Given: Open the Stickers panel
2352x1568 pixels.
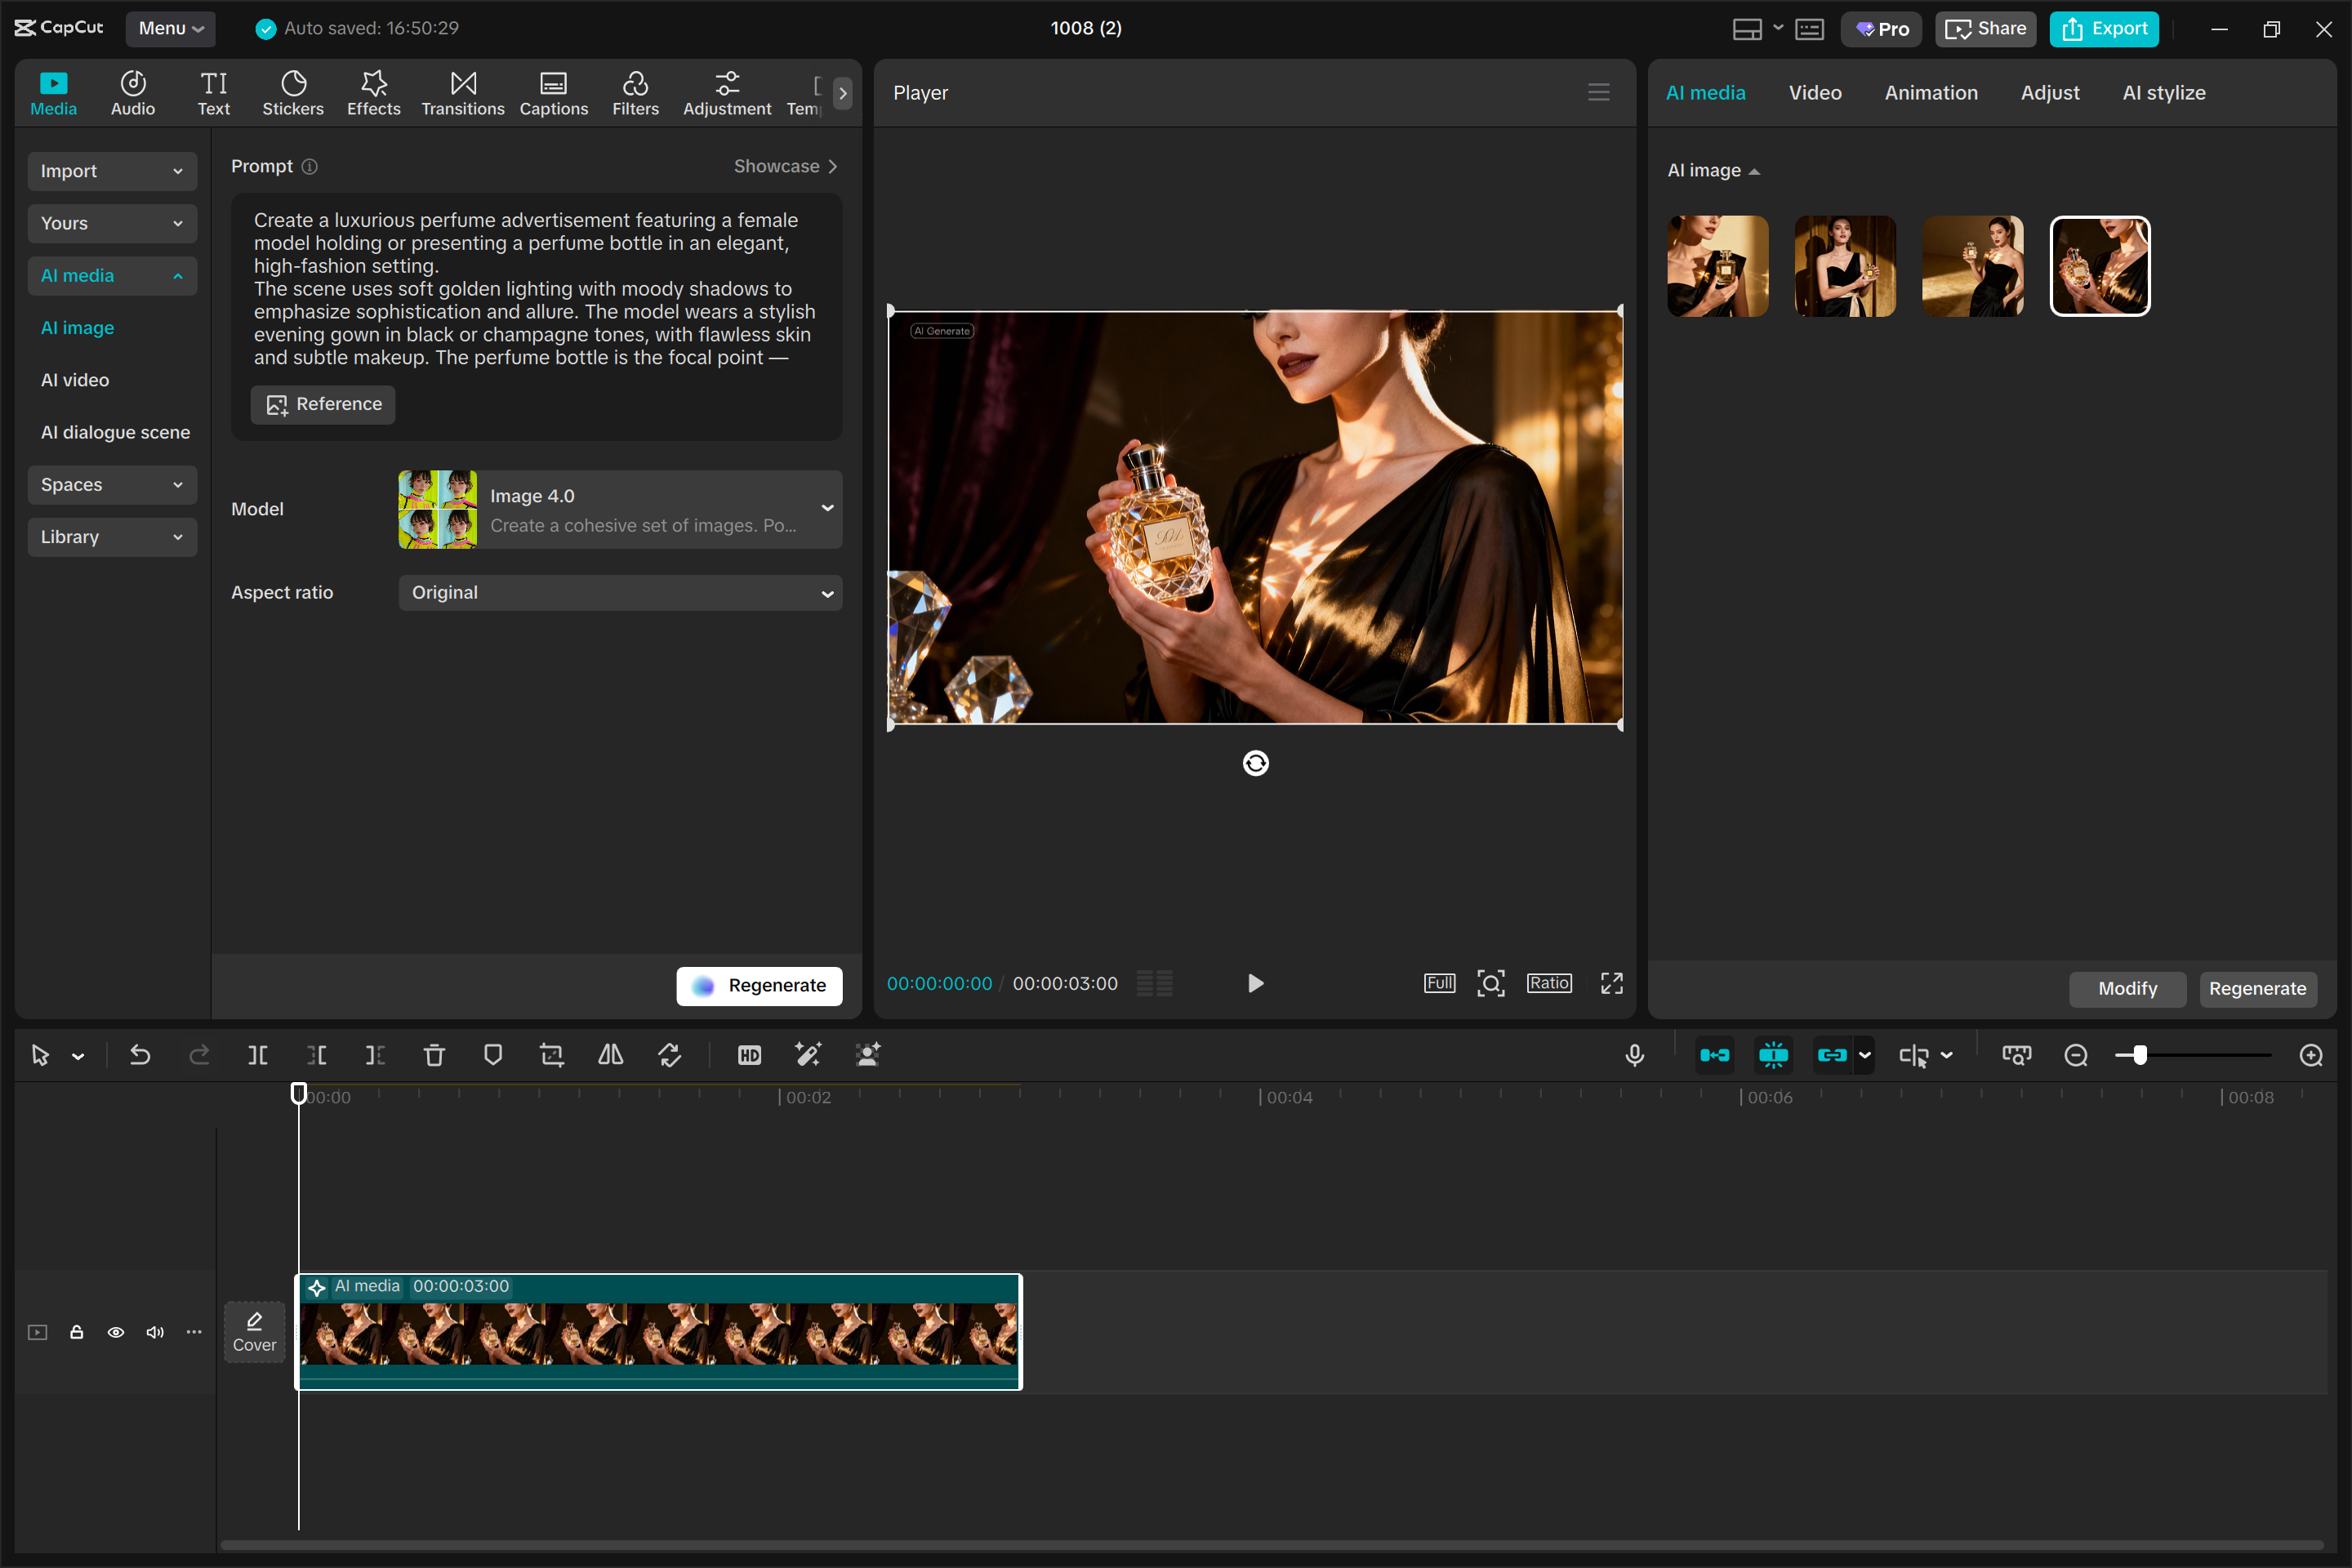Looking at the screenshot, I should [x=293, y=92].
